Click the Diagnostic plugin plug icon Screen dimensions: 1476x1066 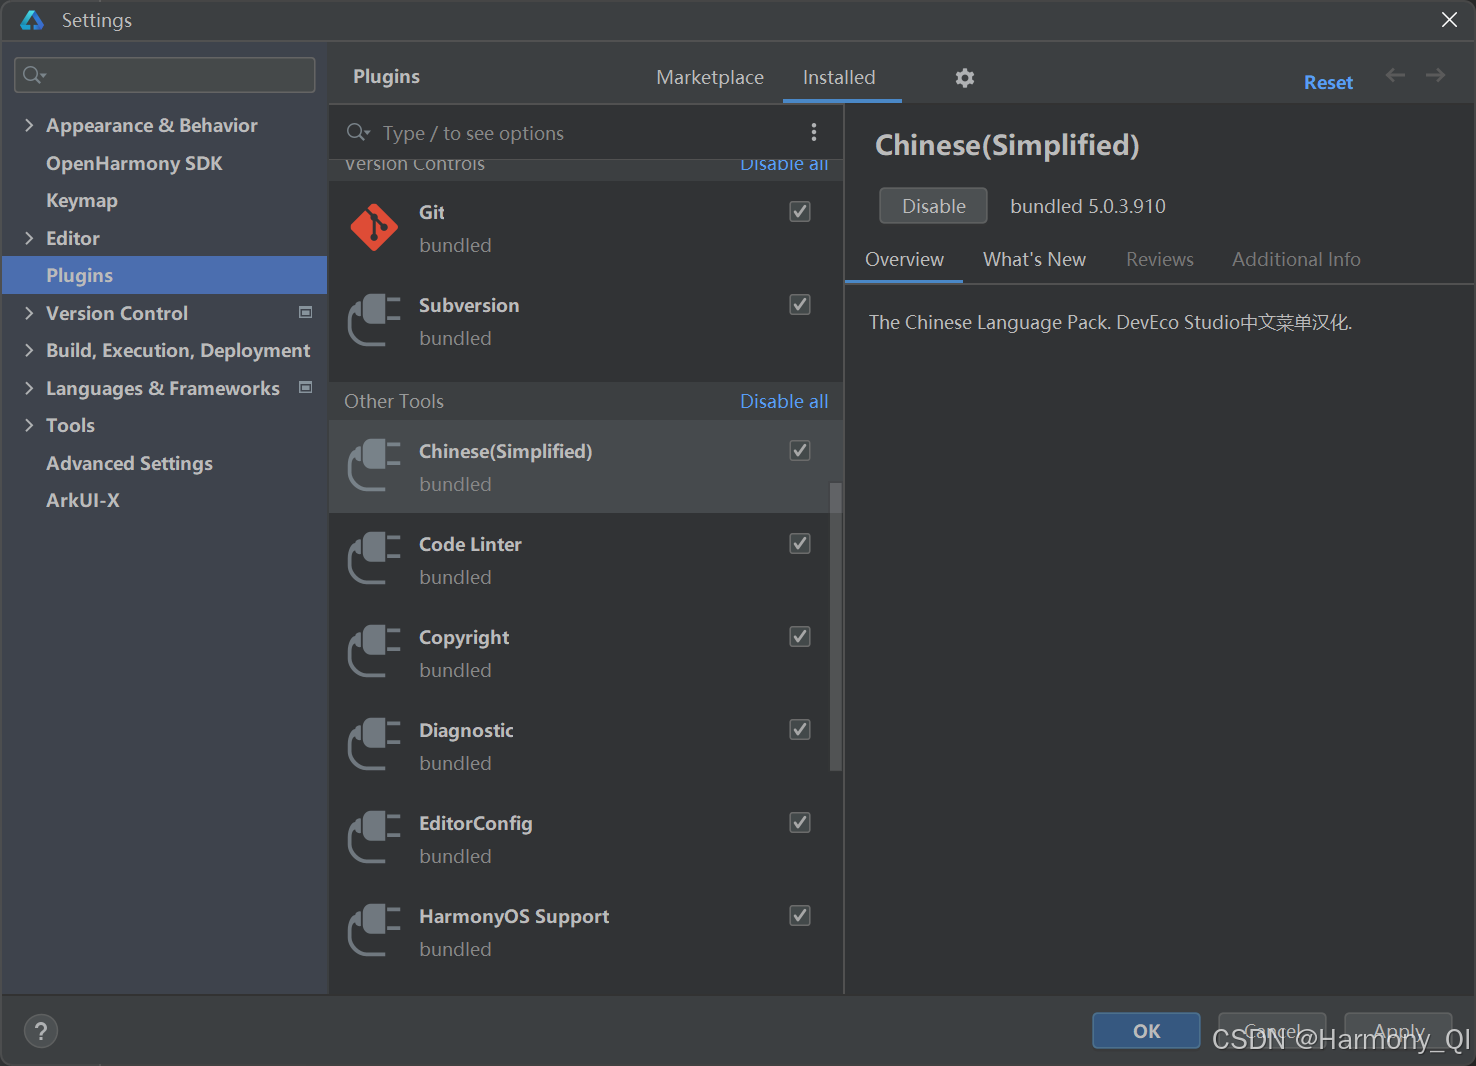[374, 745]
